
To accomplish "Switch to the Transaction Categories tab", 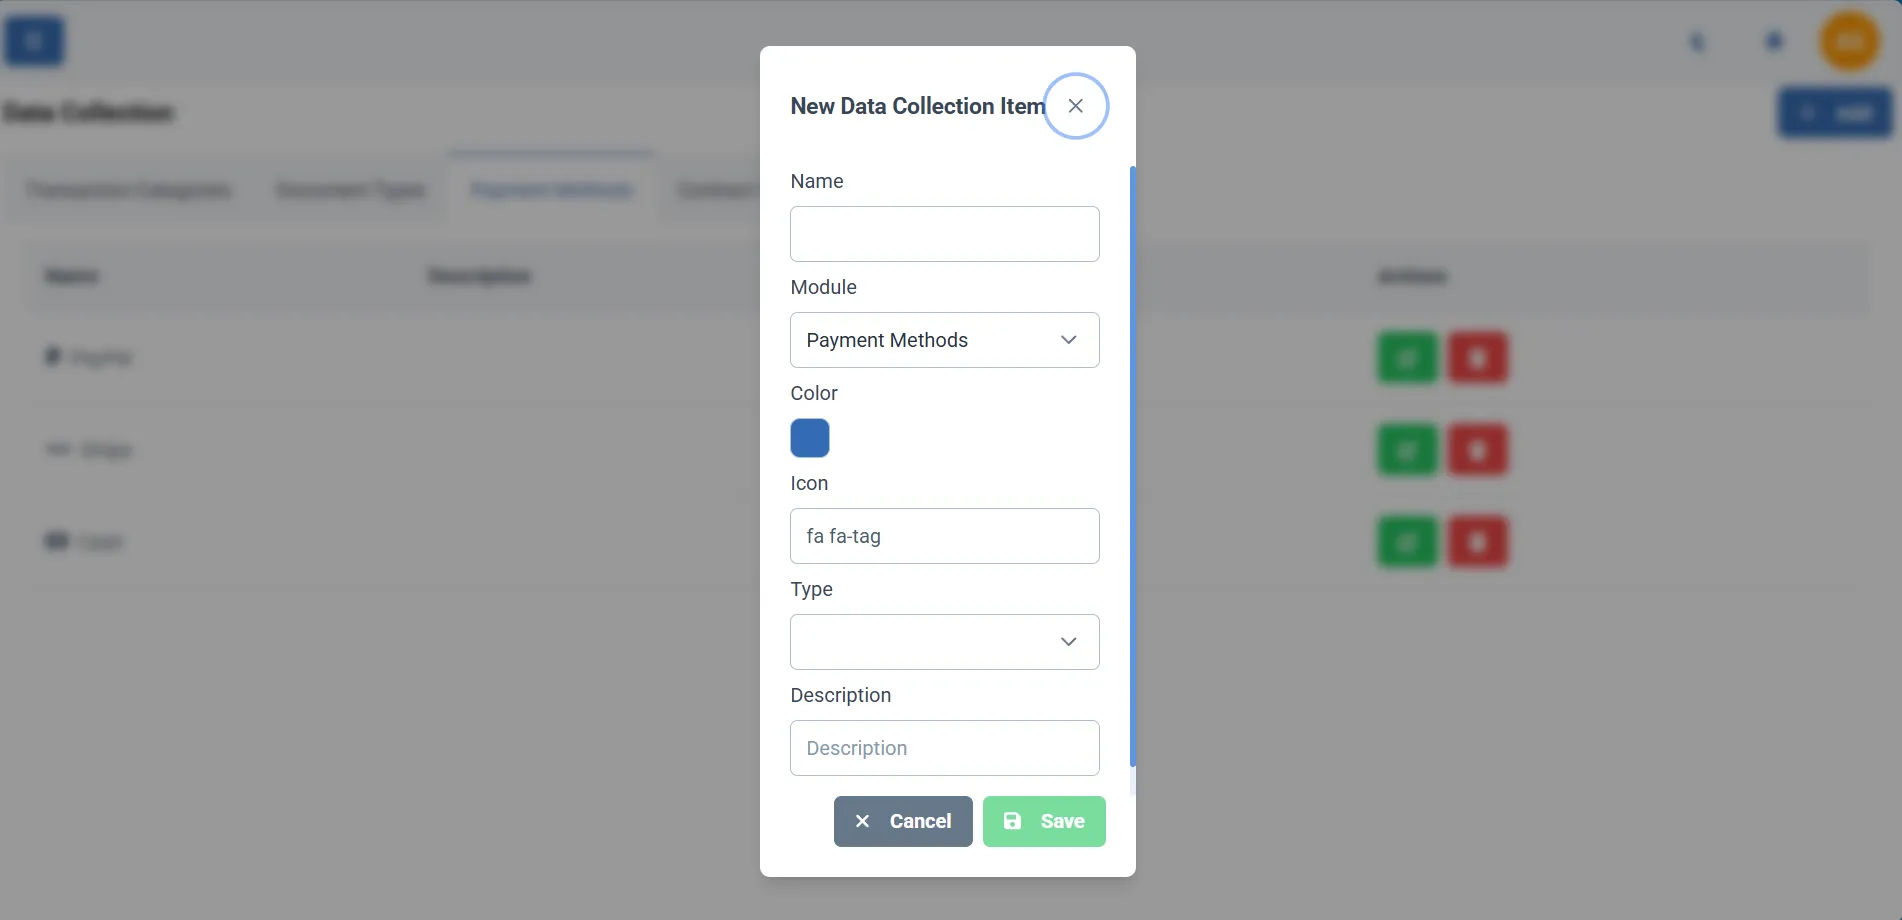I will (x=129, y=189).
